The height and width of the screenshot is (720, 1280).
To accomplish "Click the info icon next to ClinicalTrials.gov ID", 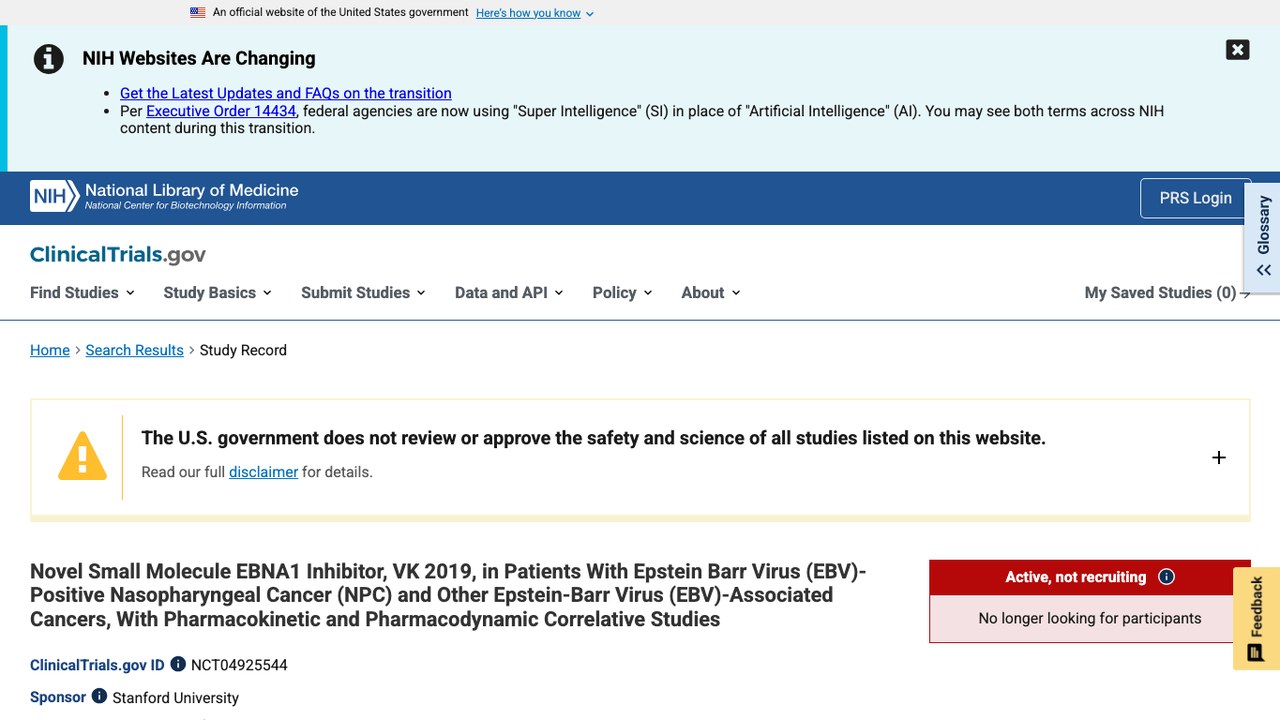I will pos(178,664).
